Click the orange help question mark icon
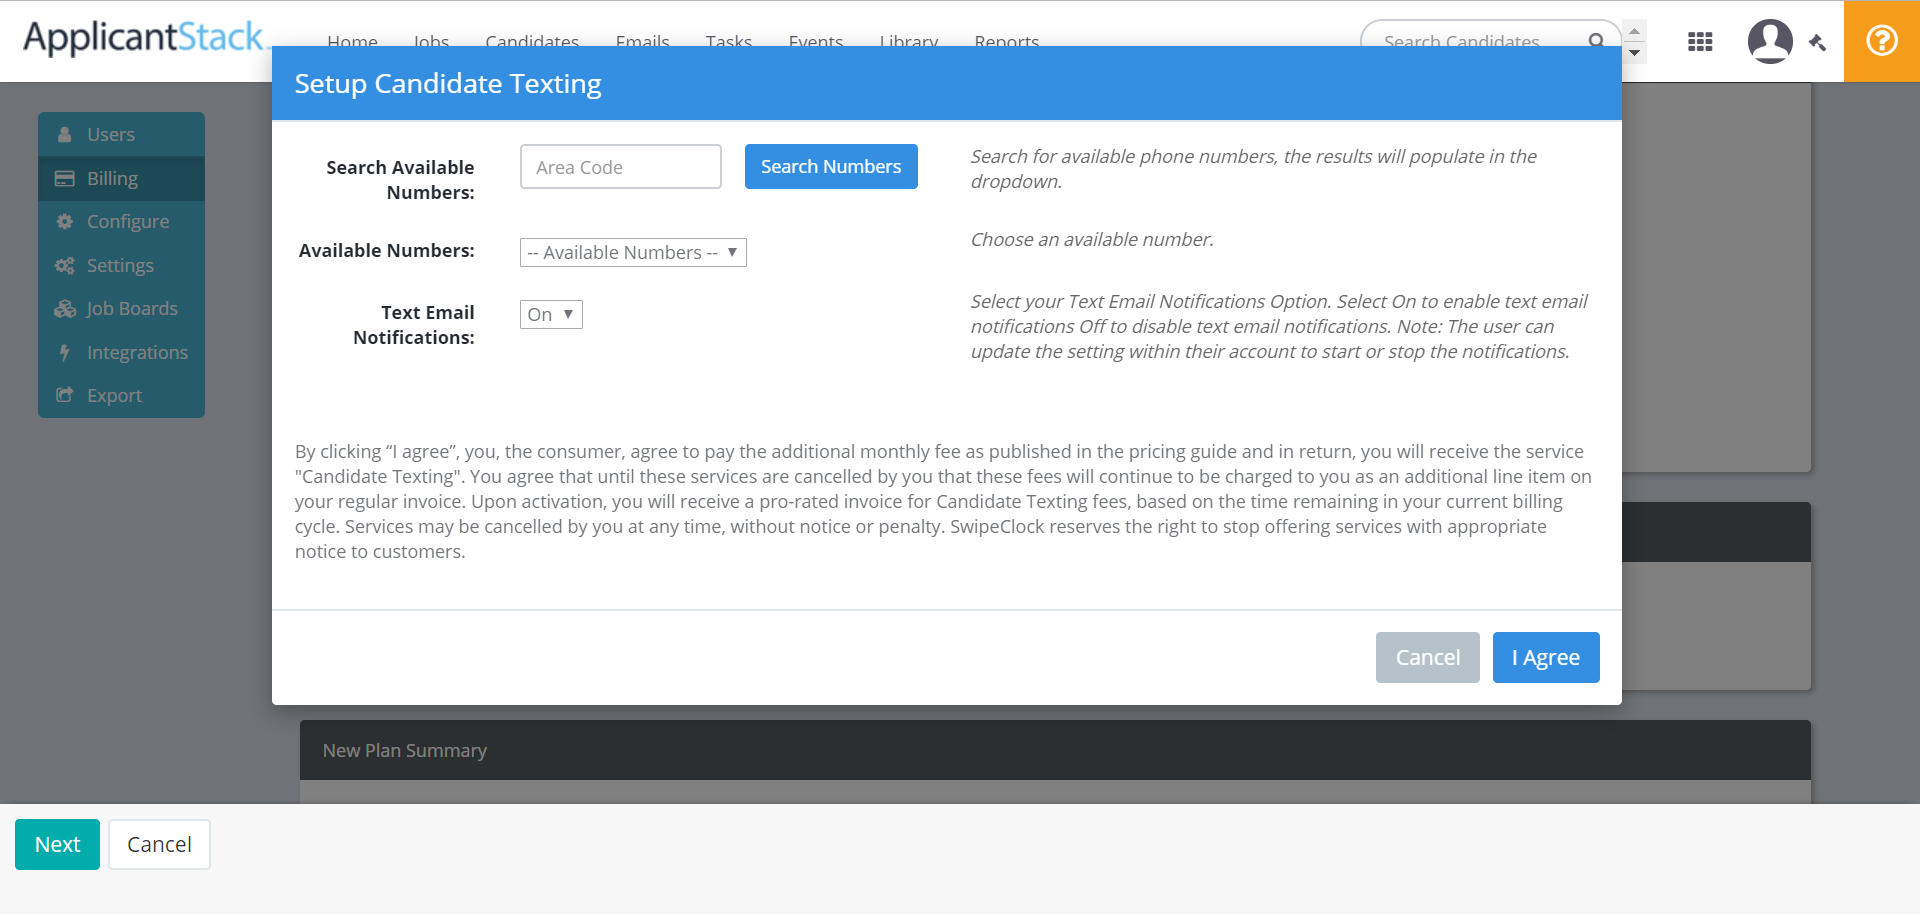Image resolution: width=1920 pixels, height=914 pixels. (x=1881, y=41)
